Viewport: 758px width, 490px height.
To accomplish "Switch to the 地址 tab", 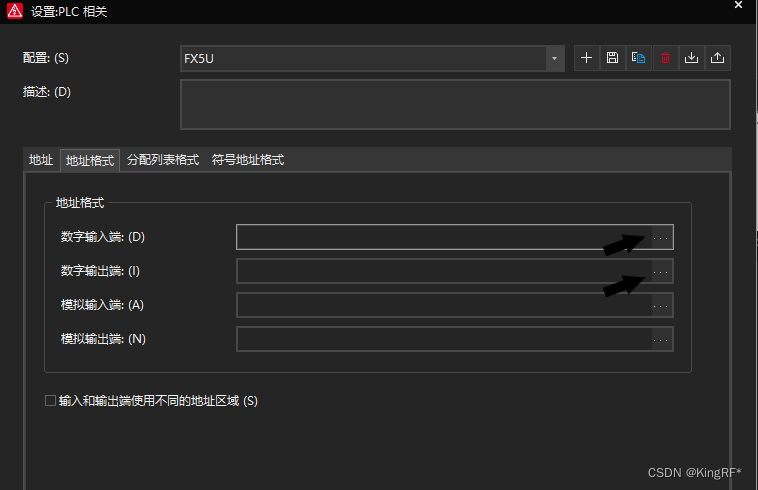I will pos(41,160).
